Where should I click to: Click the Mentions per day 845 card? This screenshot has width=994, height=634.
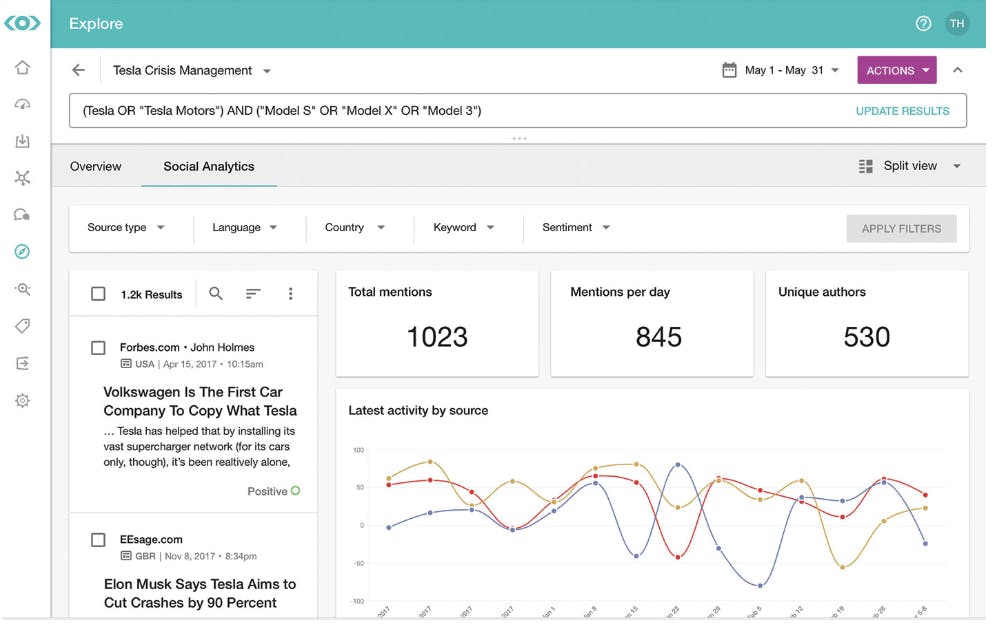[x=652, y=323]
